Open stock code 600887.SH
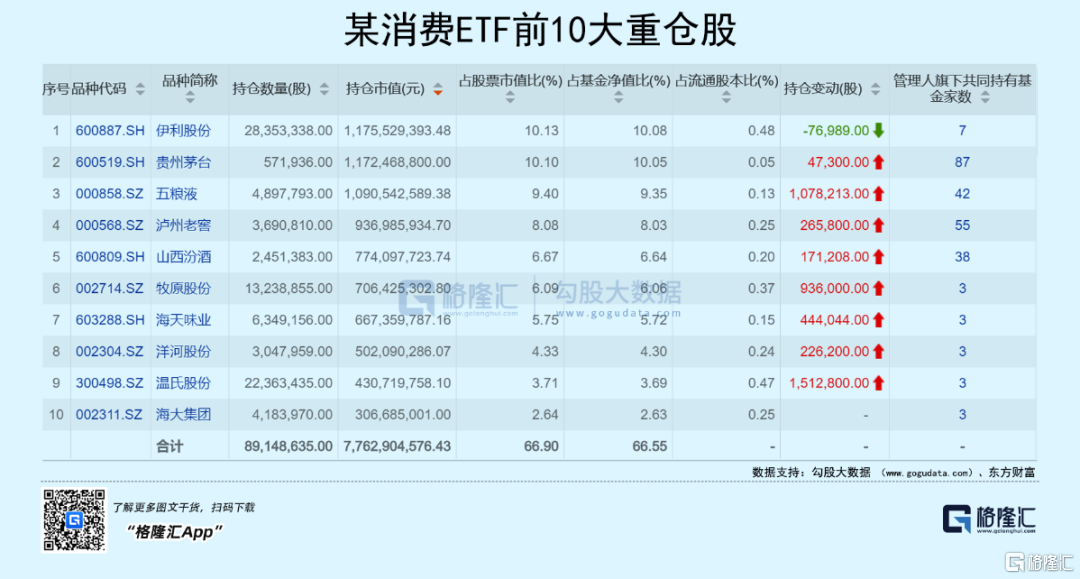Viewport: 1080px width, 579px height. 110,131
